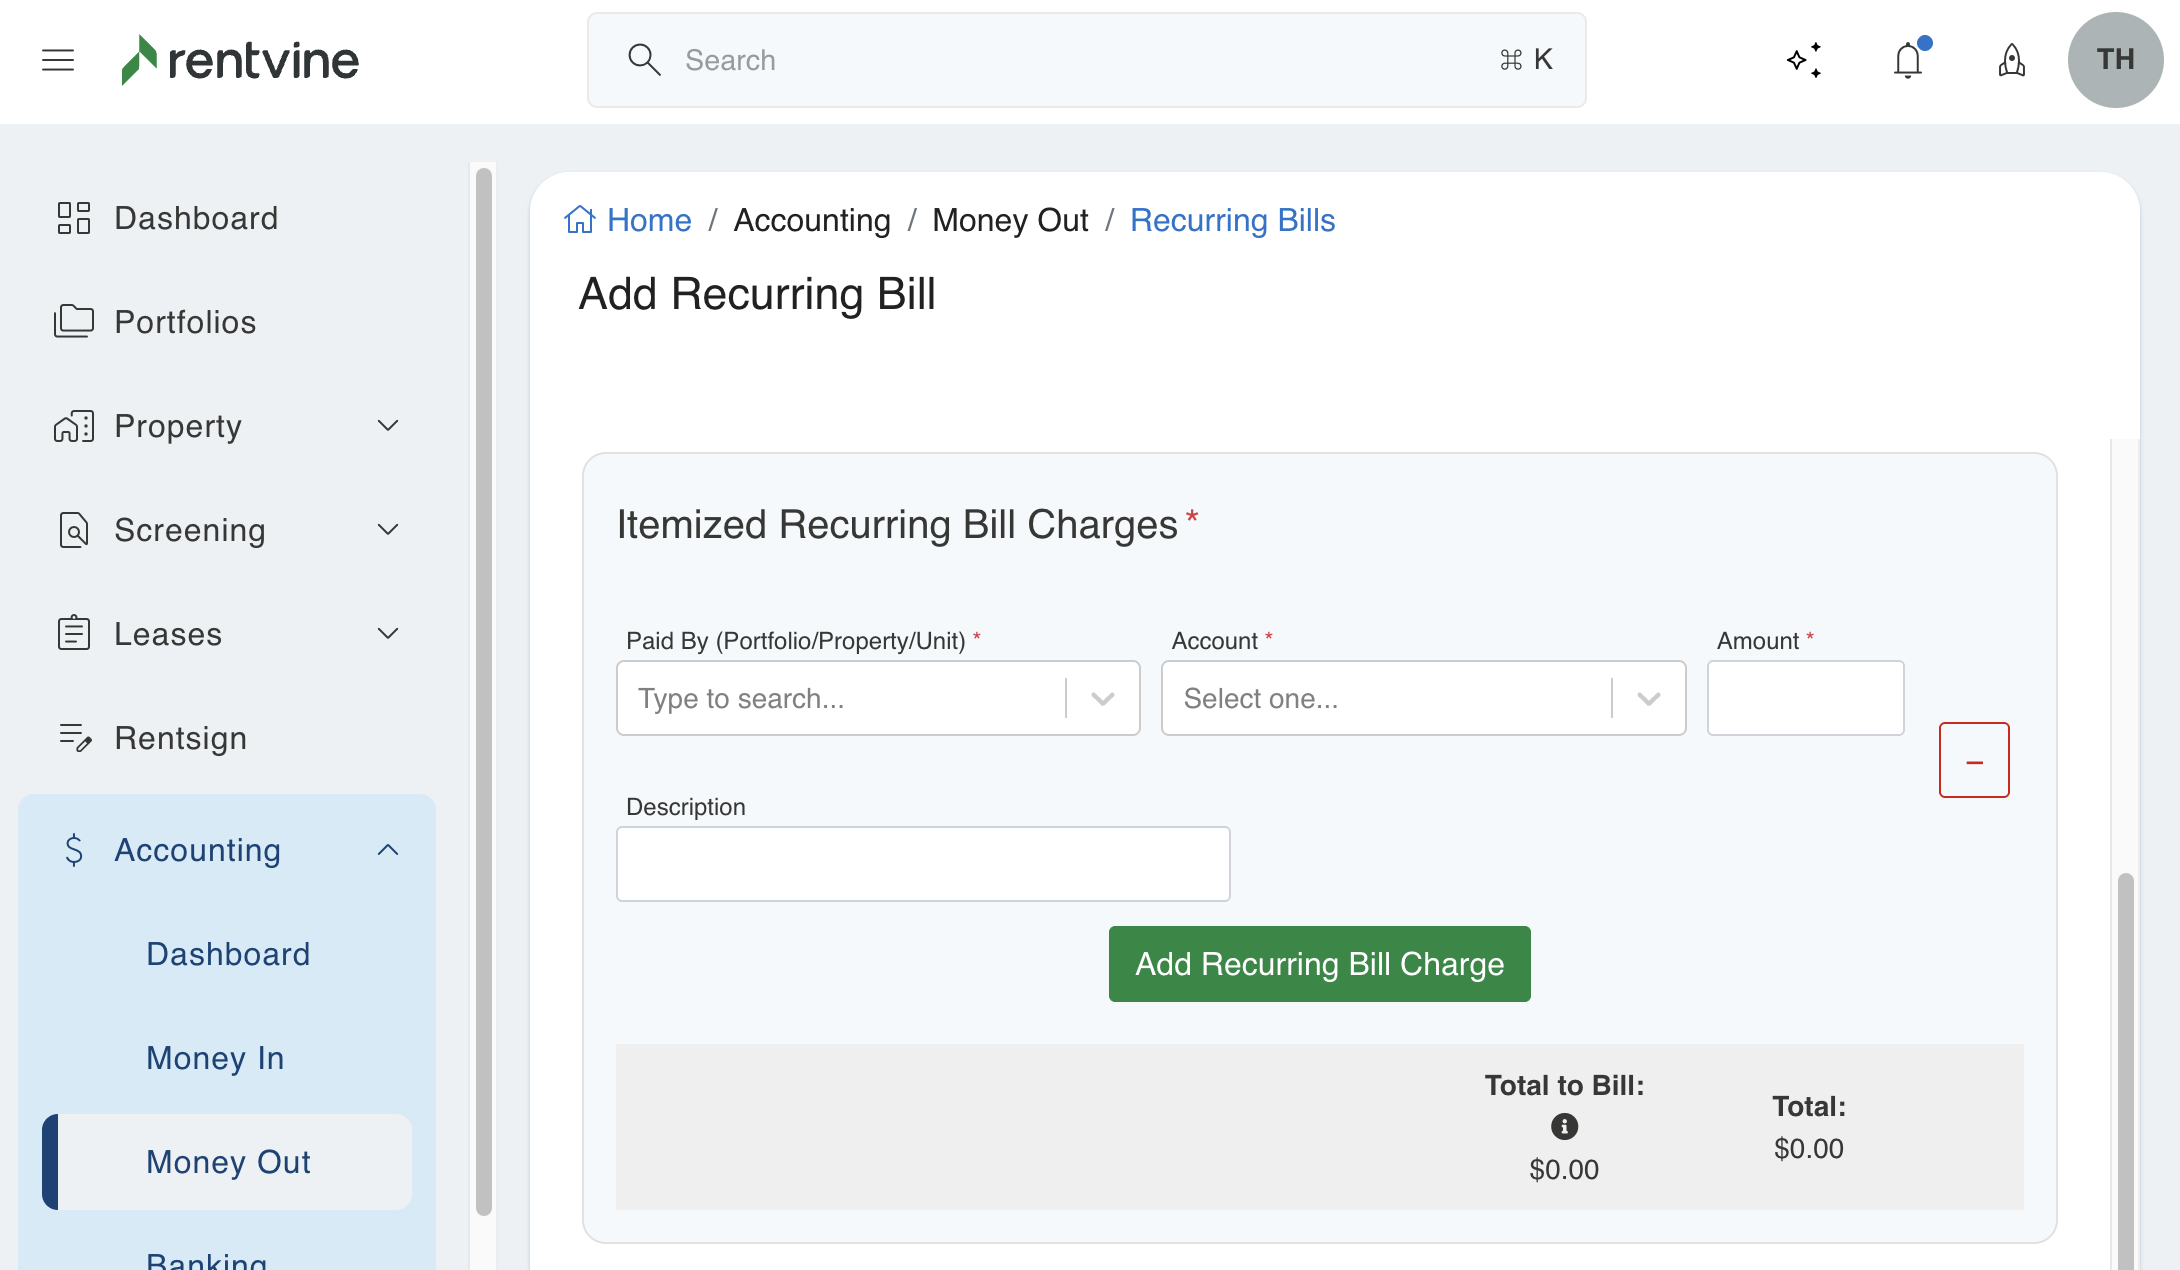Click the AI sparkle assistant icon
Viewport: 2180px width, 1270px height.
tap(1804, 60)
